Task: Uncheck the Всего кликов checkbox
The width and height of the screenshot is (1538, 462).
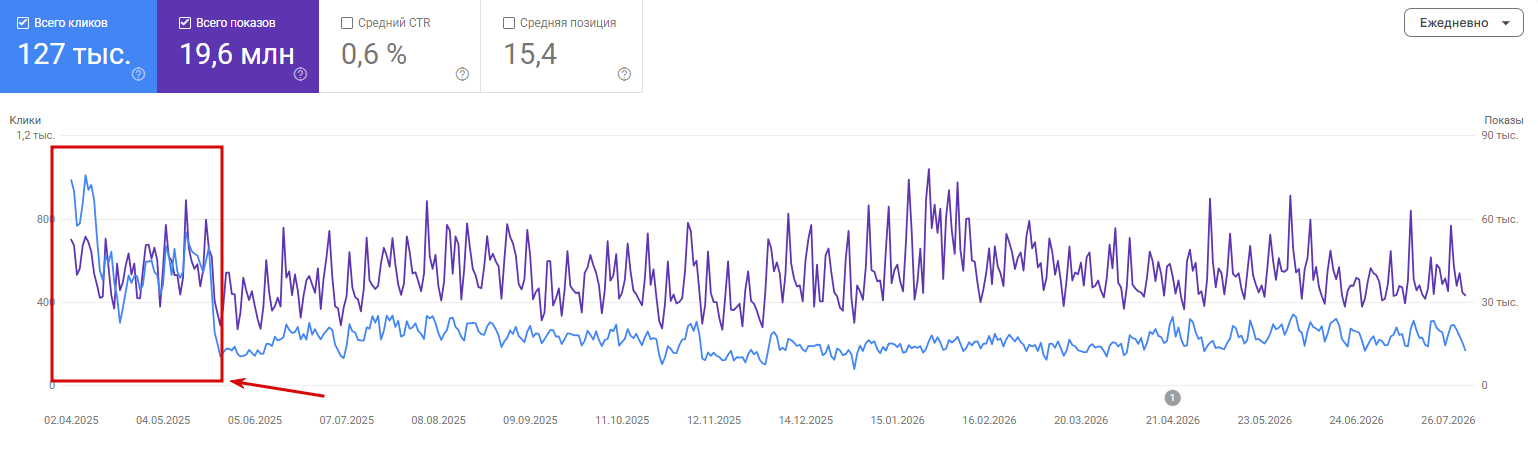Action: point(23,23)
